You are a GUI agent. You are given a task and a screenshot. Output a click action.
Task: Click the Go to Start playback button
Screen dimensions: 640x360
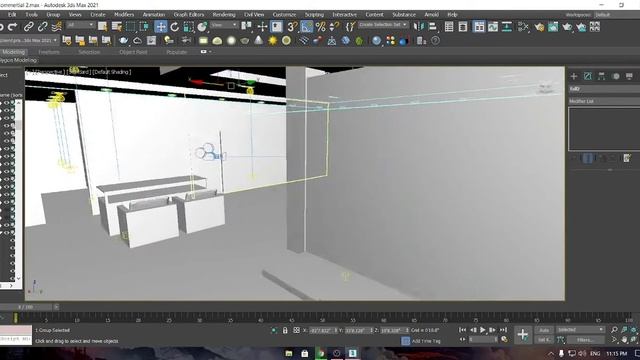(462, 330)
